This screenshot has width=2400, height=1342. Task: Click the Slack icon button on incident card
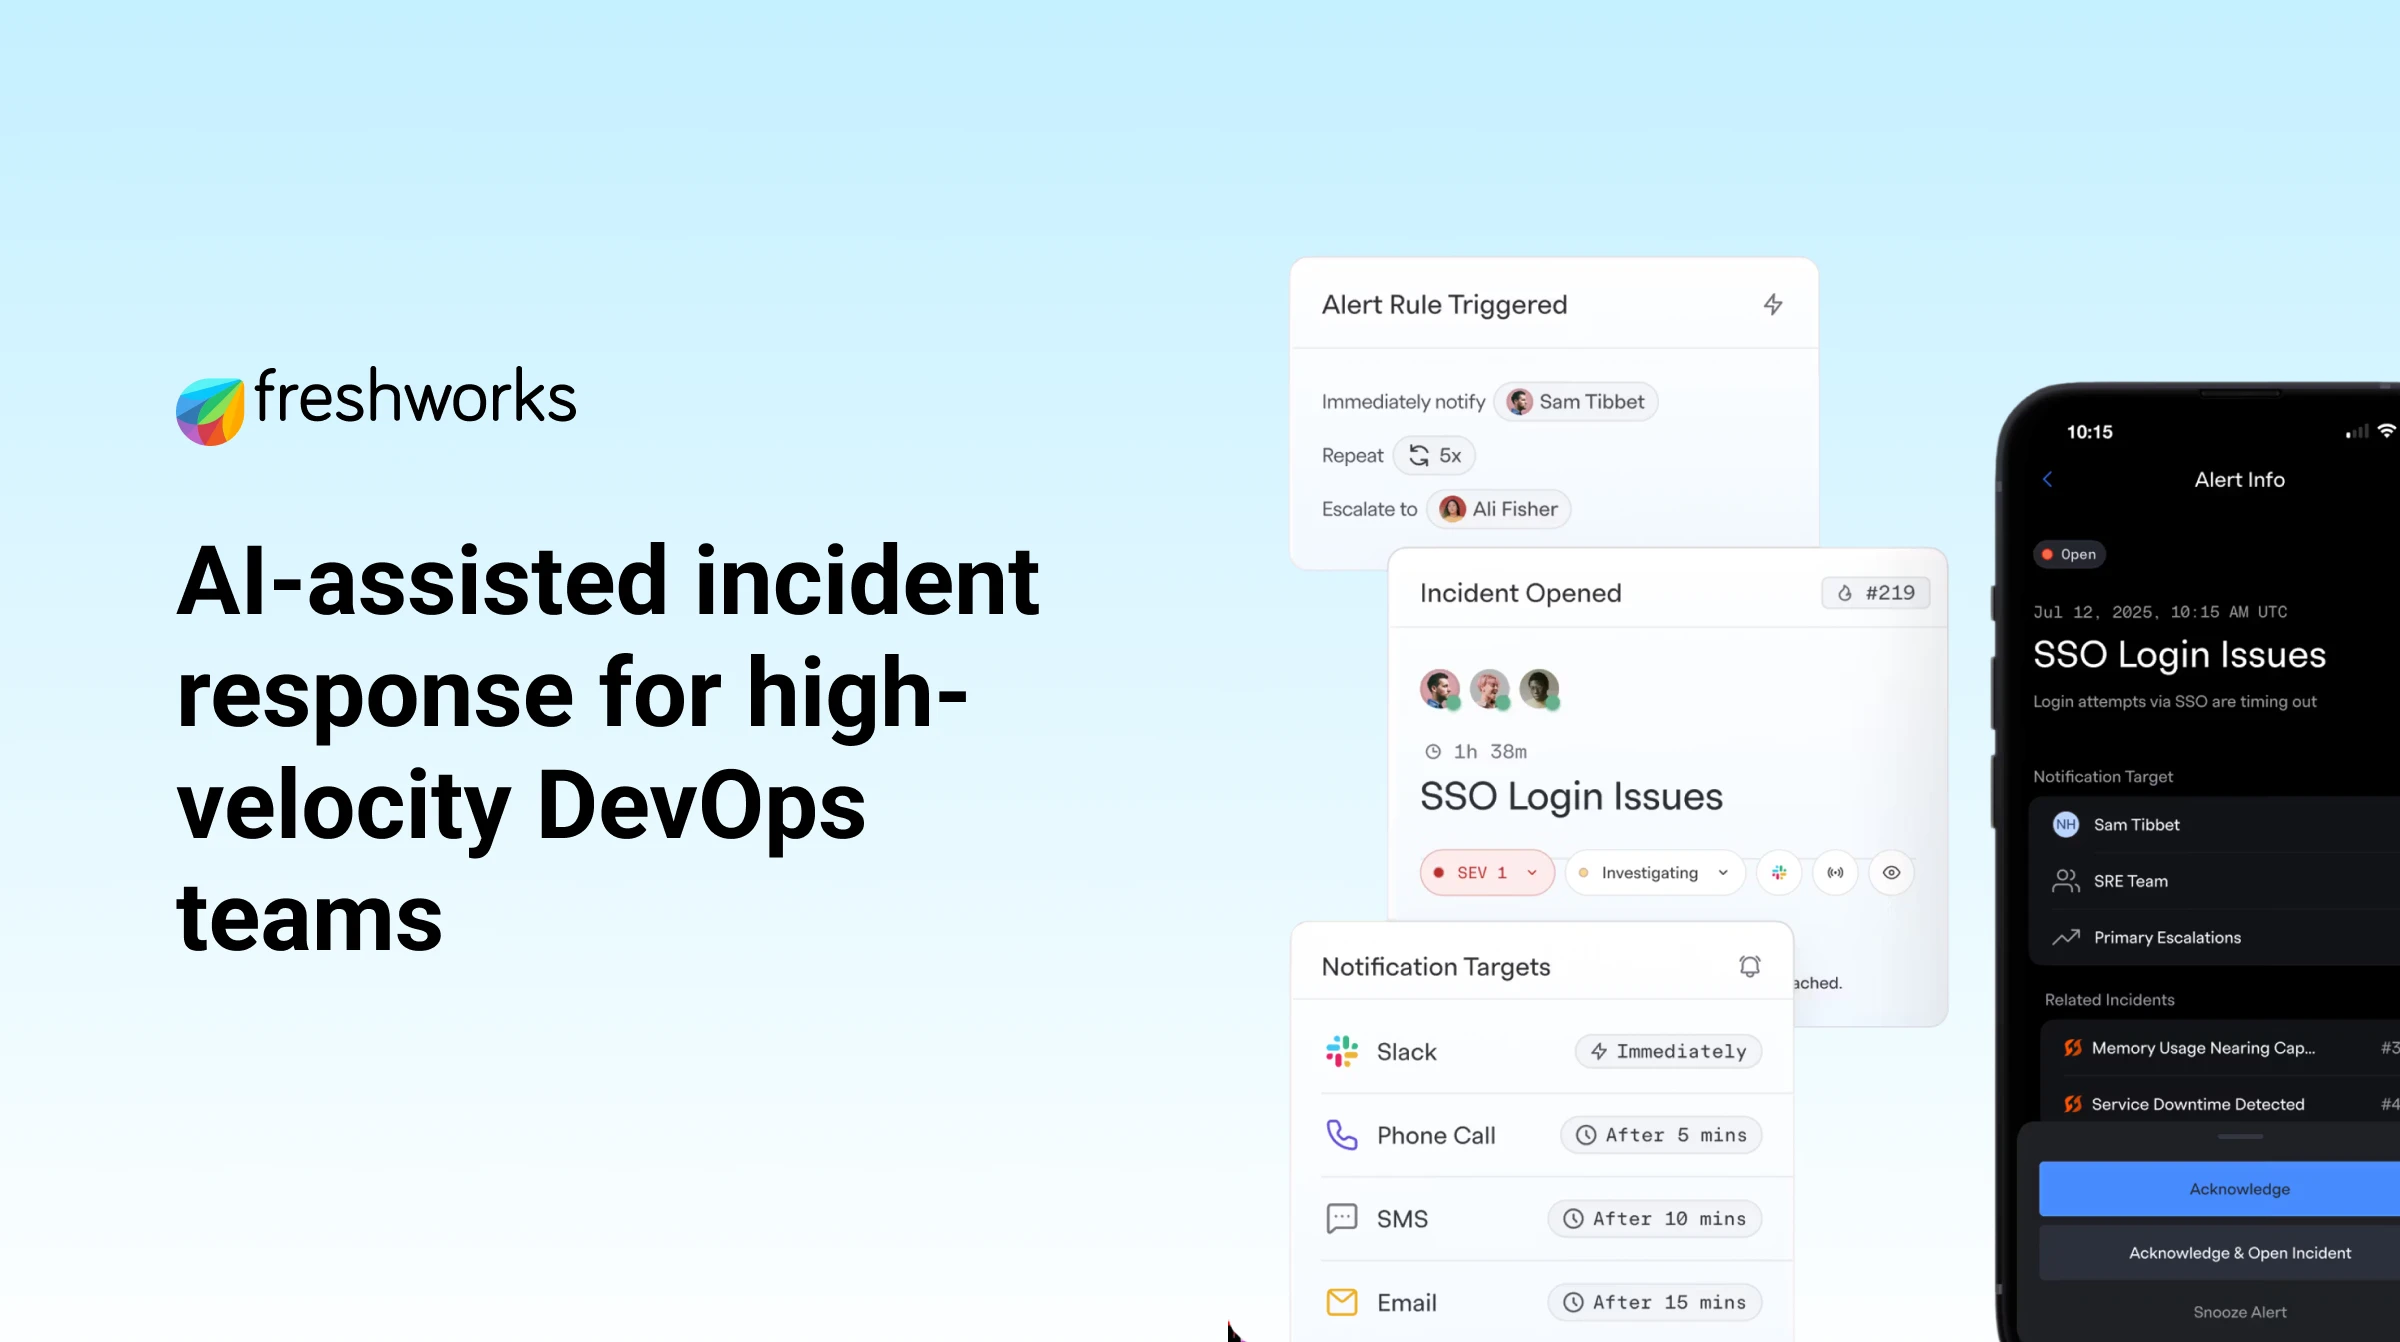click(1779, 873)
